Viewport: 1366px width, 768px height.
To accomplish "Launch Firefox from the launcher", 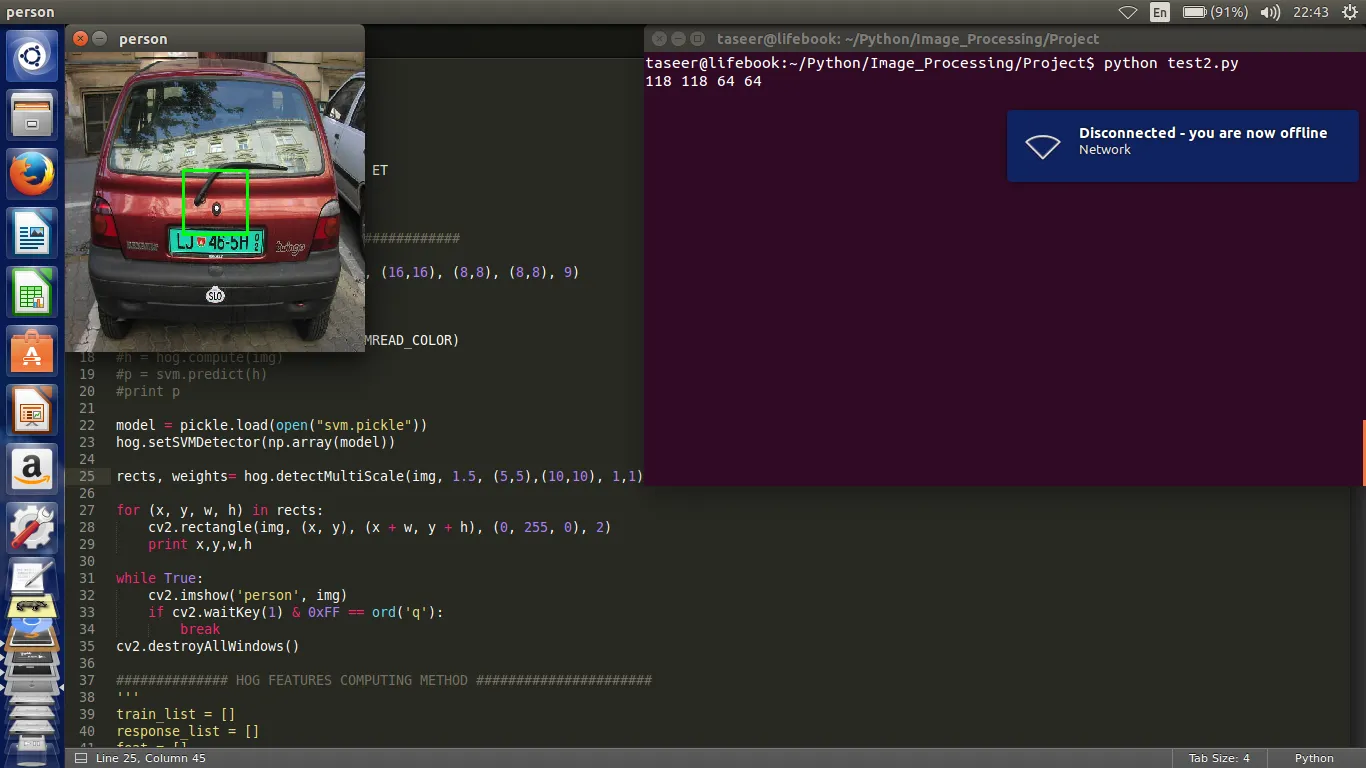I will 32,174.
